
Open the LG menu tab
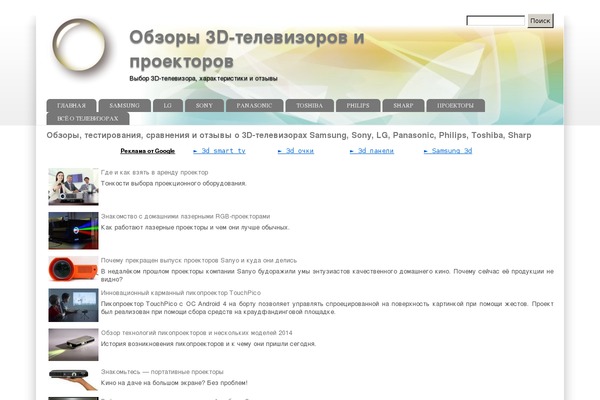click(168, 105)
